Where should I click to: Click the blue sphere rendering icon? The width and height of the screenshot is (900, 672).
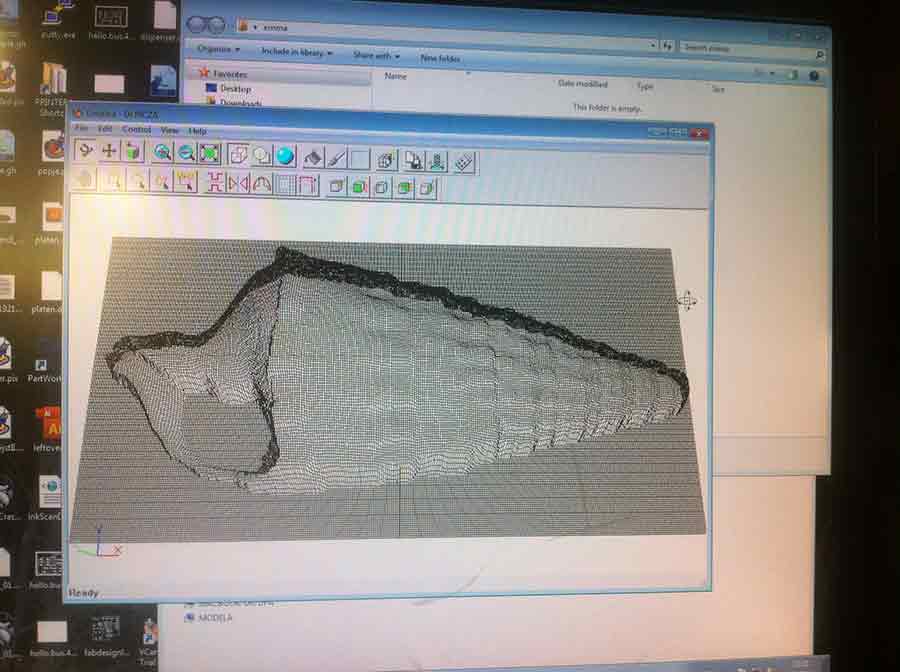coord(285,156)
